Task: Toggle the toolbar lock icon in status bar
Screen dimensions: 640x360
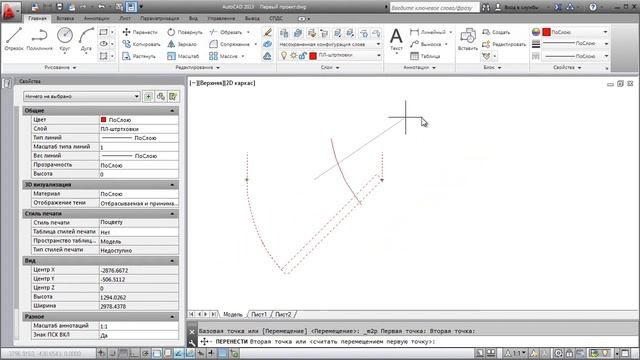Action: 569,353
